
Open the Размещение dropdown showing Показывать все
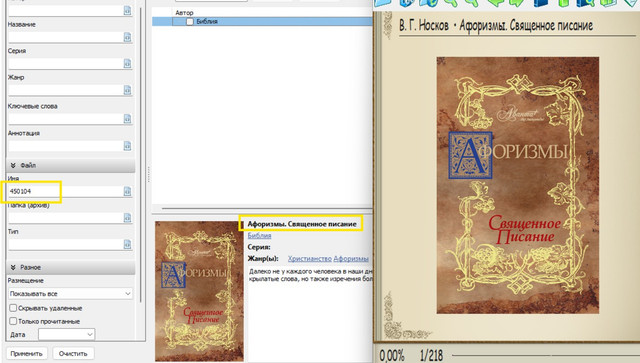(70, 294)
